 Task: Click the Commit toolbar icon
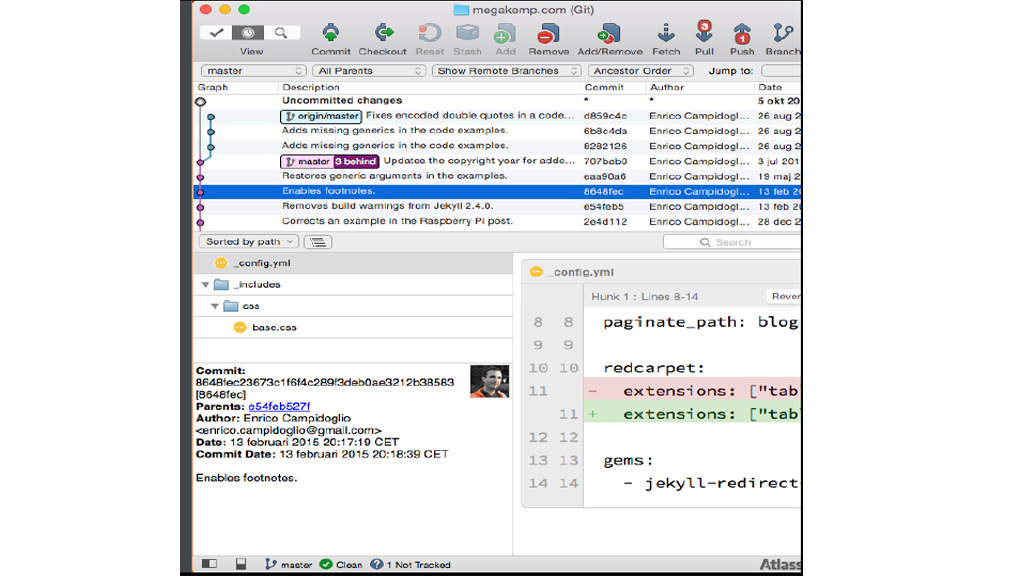pyautogui.click(x=330, y=33)
